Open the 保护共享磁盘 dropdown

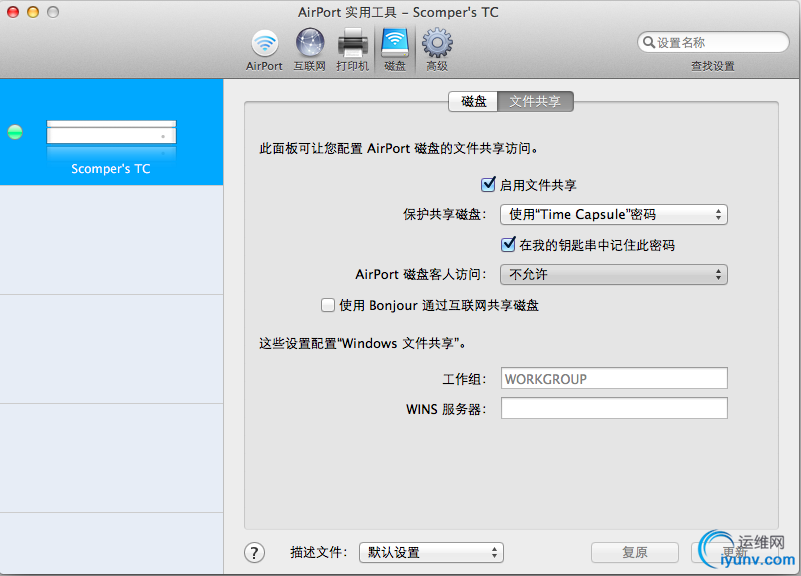[614, 214]
